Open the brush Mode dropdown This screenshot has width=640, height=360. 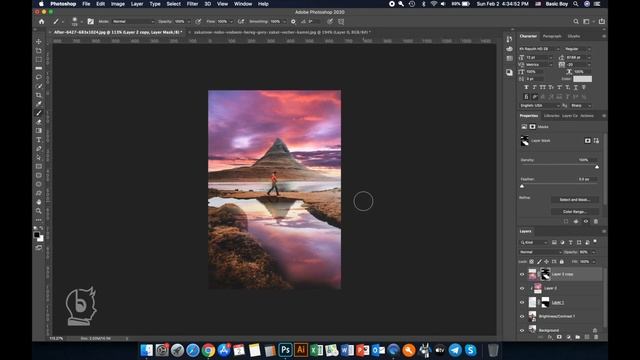point(133,21)
